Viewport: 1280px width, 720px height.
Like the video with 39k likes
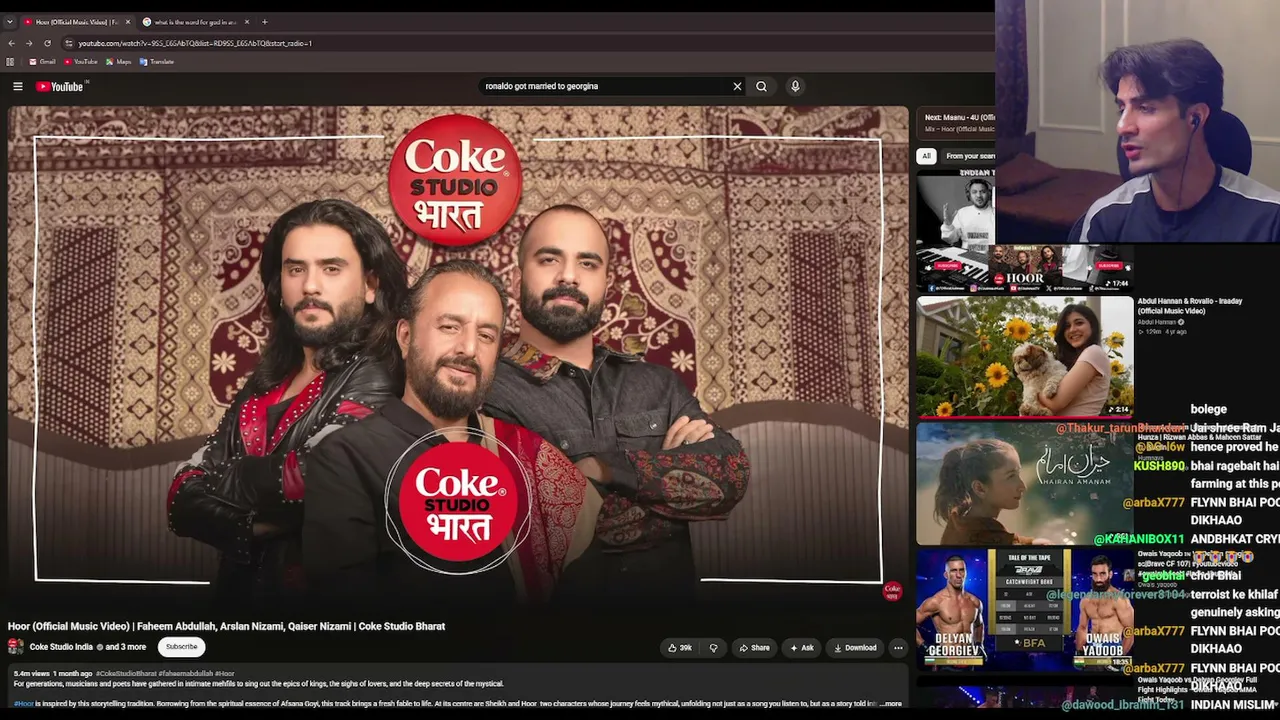[680, 648]
